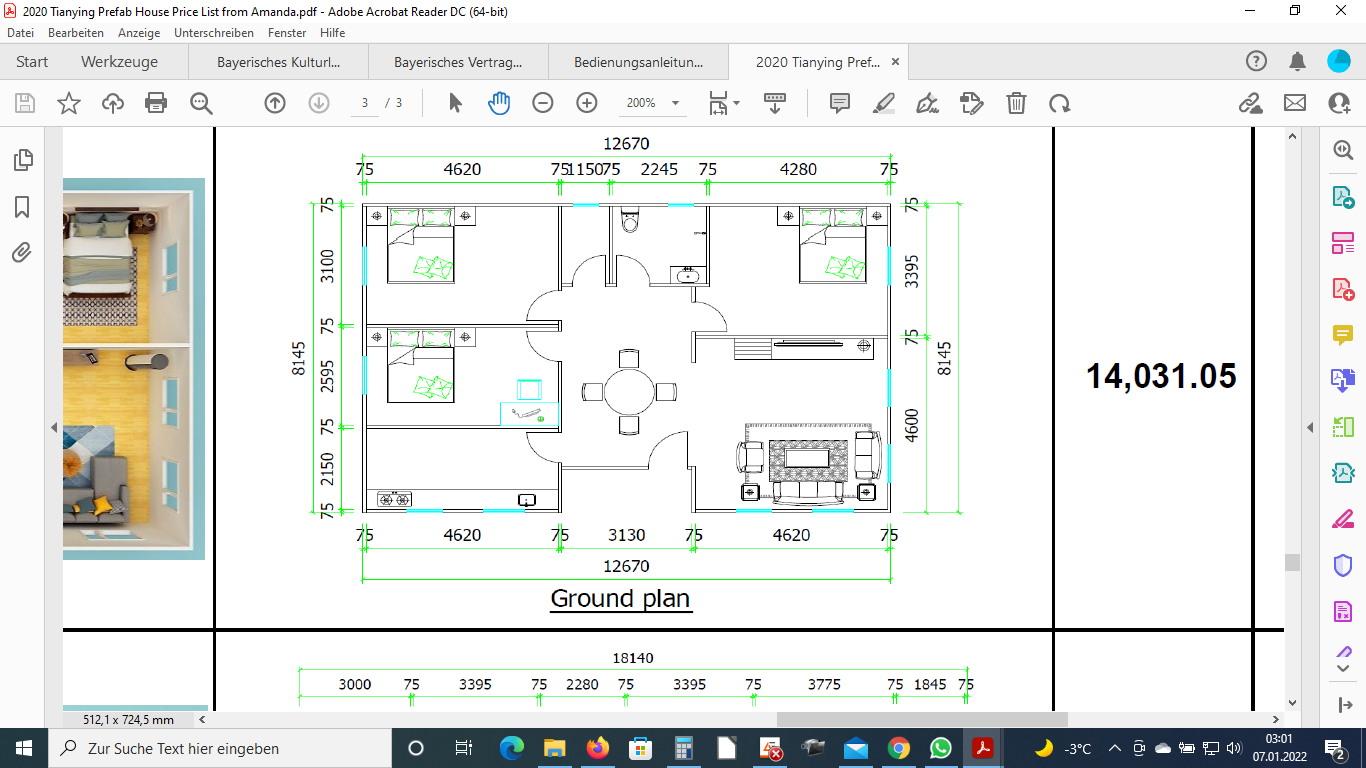Open the page thumbnails panel
Screen dimensions: 1366x768
tap(22, 160)
